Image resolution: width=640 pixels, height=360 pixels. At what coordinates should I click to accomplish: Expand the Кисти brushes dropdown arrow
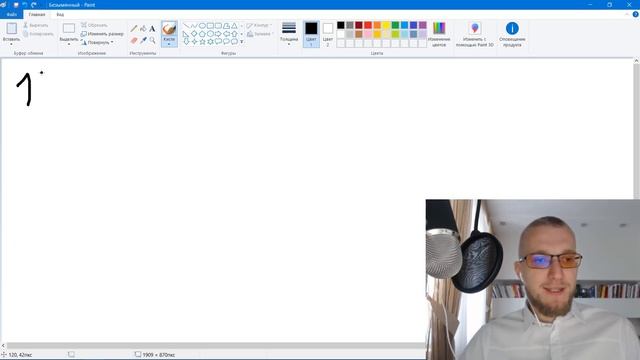(x=169, y=44)
